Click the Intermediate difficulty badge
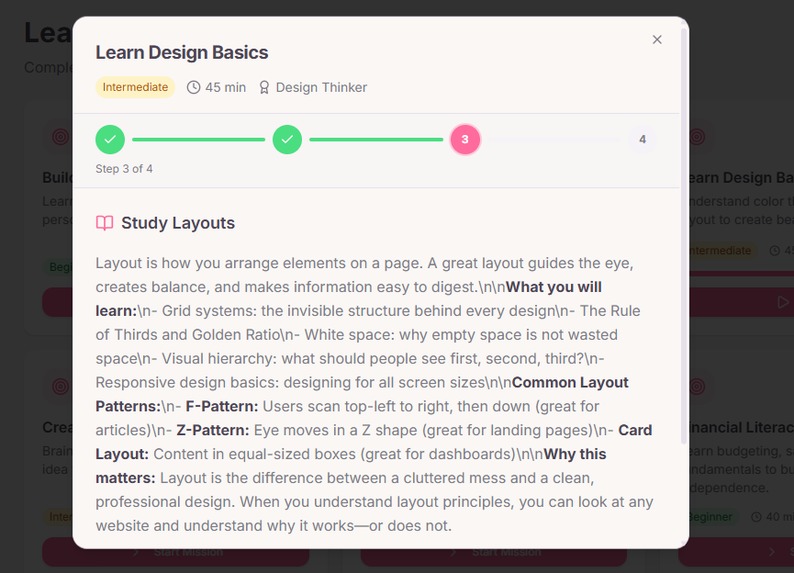The height and width of the screenshot is (573, 794). [135, 87]
